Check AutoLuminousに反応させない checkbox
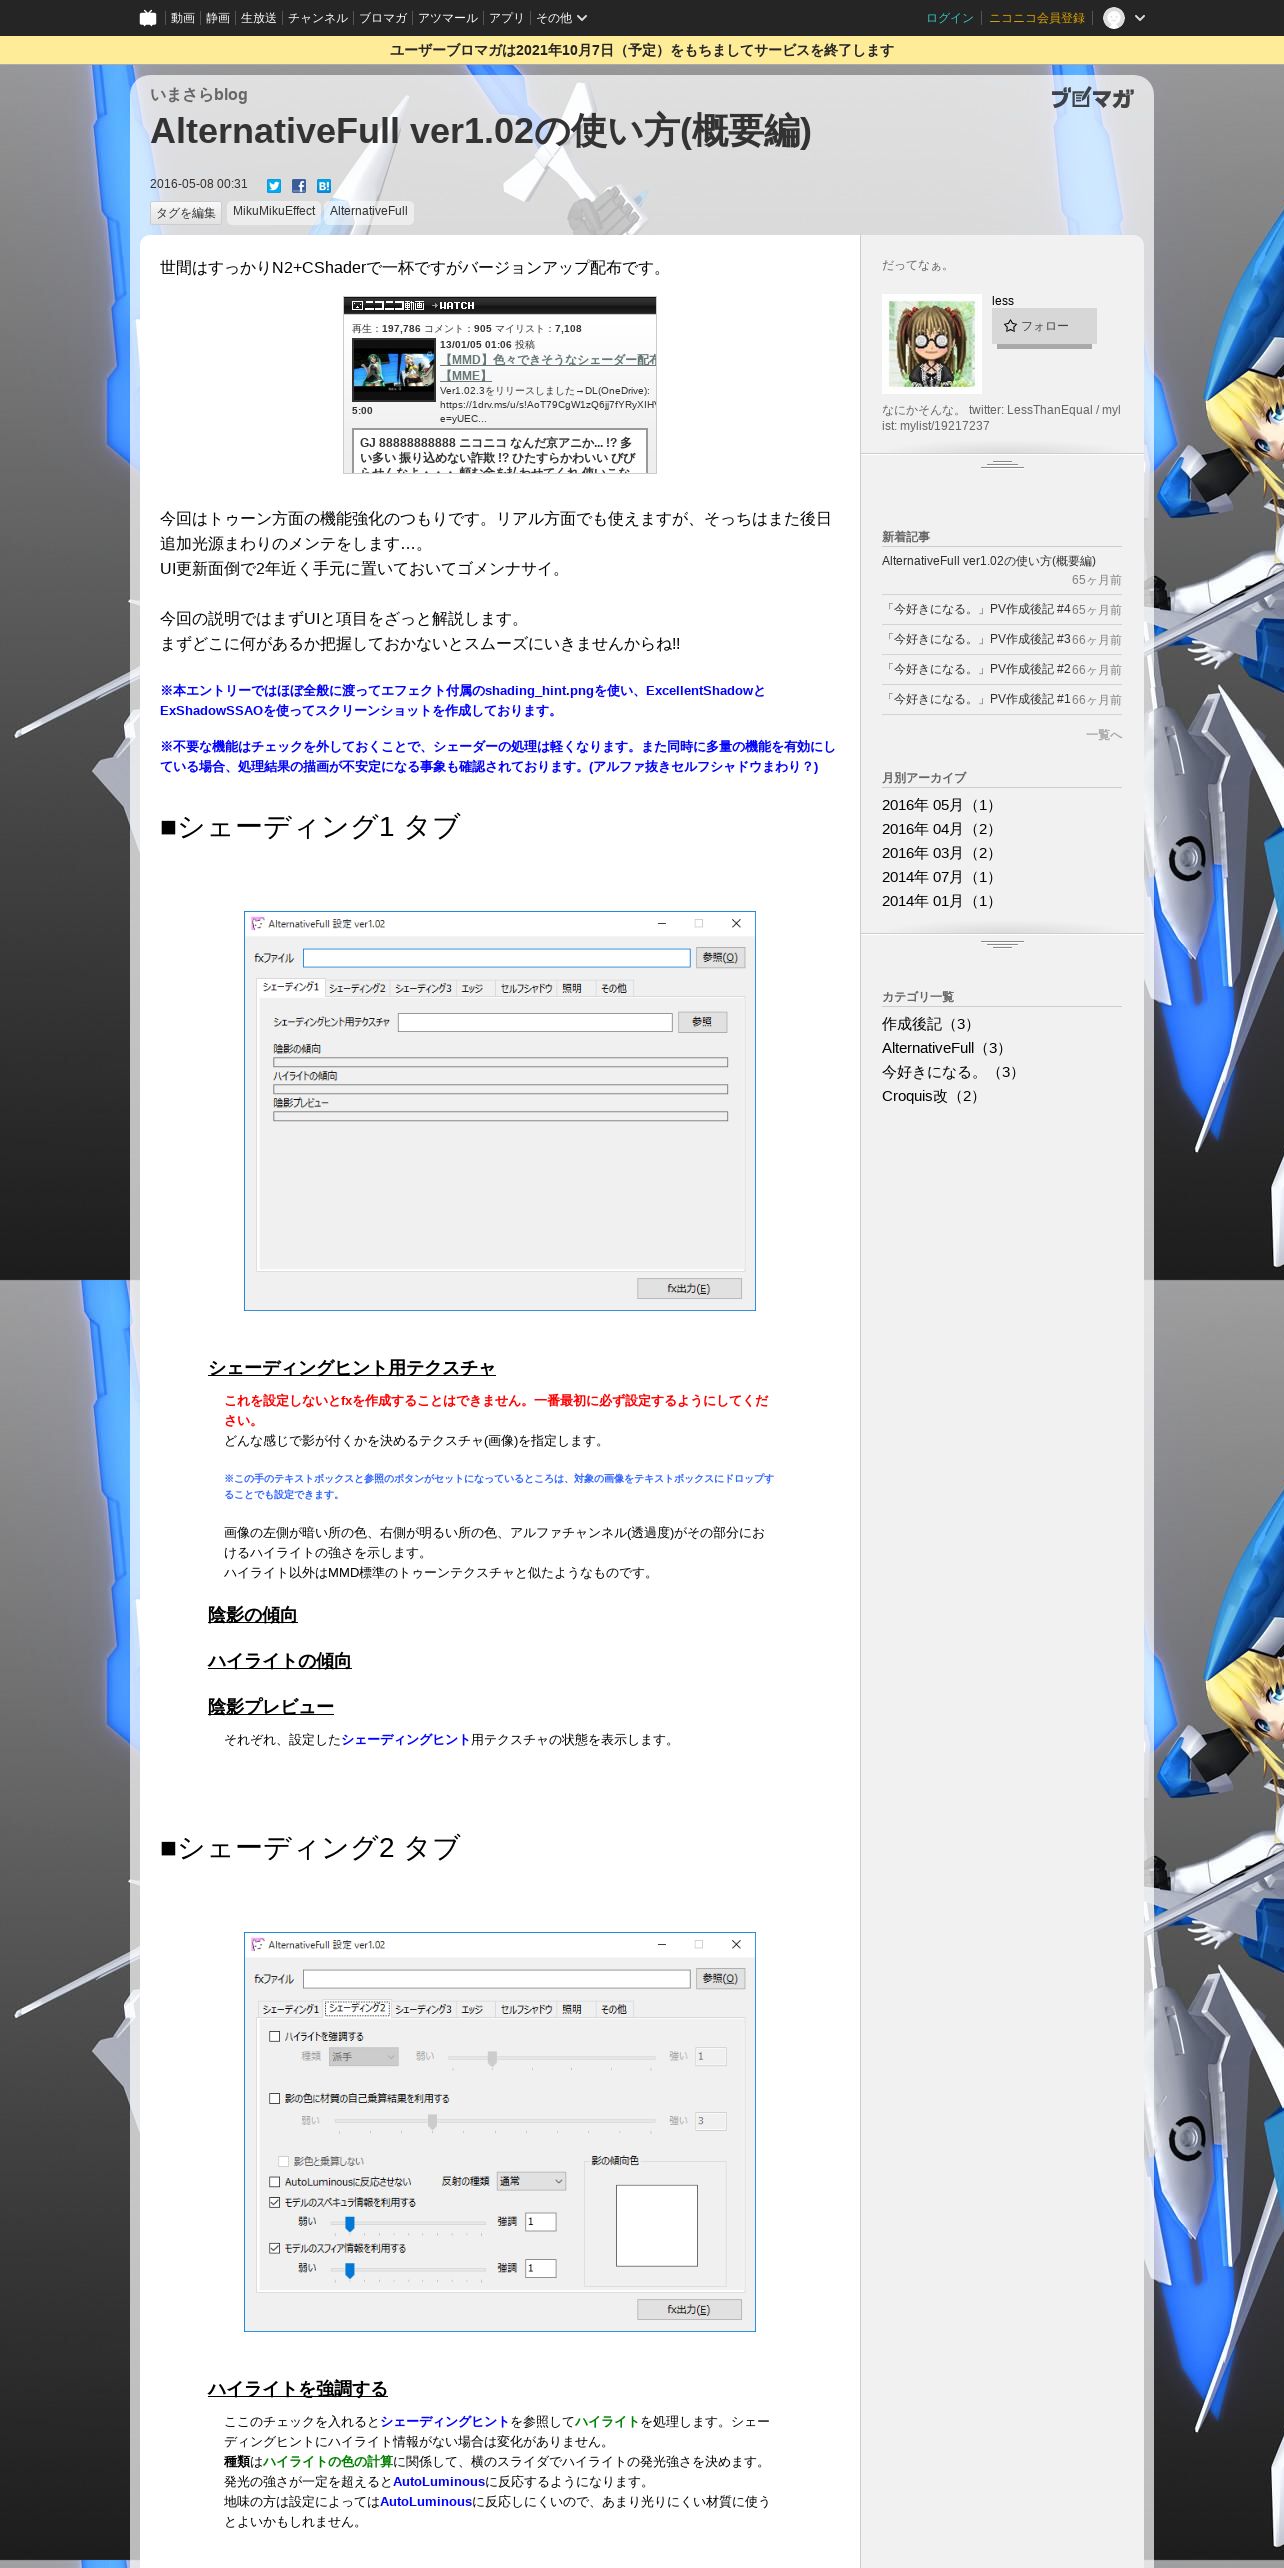Image resolution: width=1284 pixels, height=2568 pixels. [x=275, y=2182]
